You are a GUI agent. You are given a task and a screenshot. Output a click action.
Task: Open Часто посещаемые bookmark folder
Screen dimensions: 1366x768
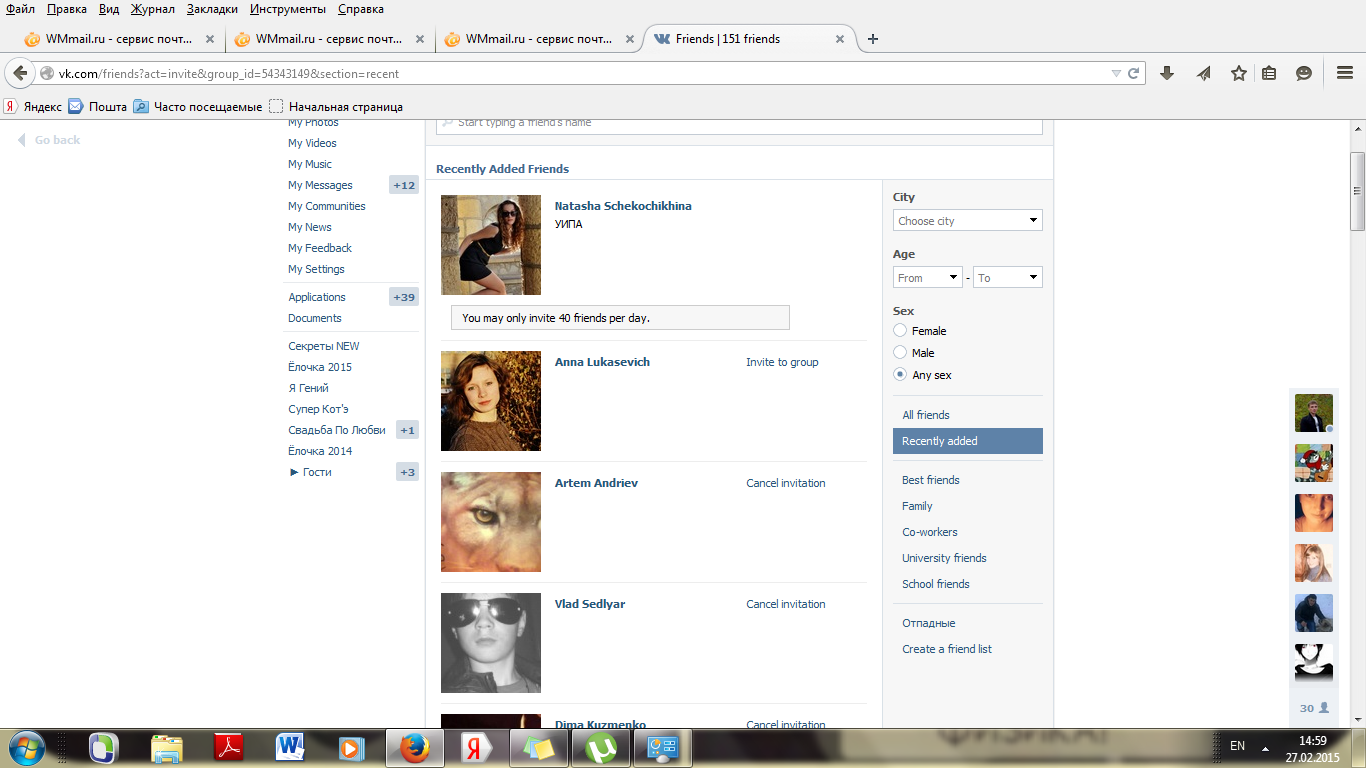point(198,107)
